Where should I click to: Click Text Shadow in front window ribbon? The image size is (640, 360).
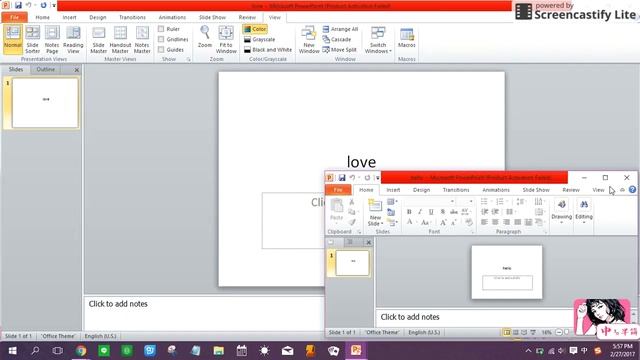(x=442, y=212)
